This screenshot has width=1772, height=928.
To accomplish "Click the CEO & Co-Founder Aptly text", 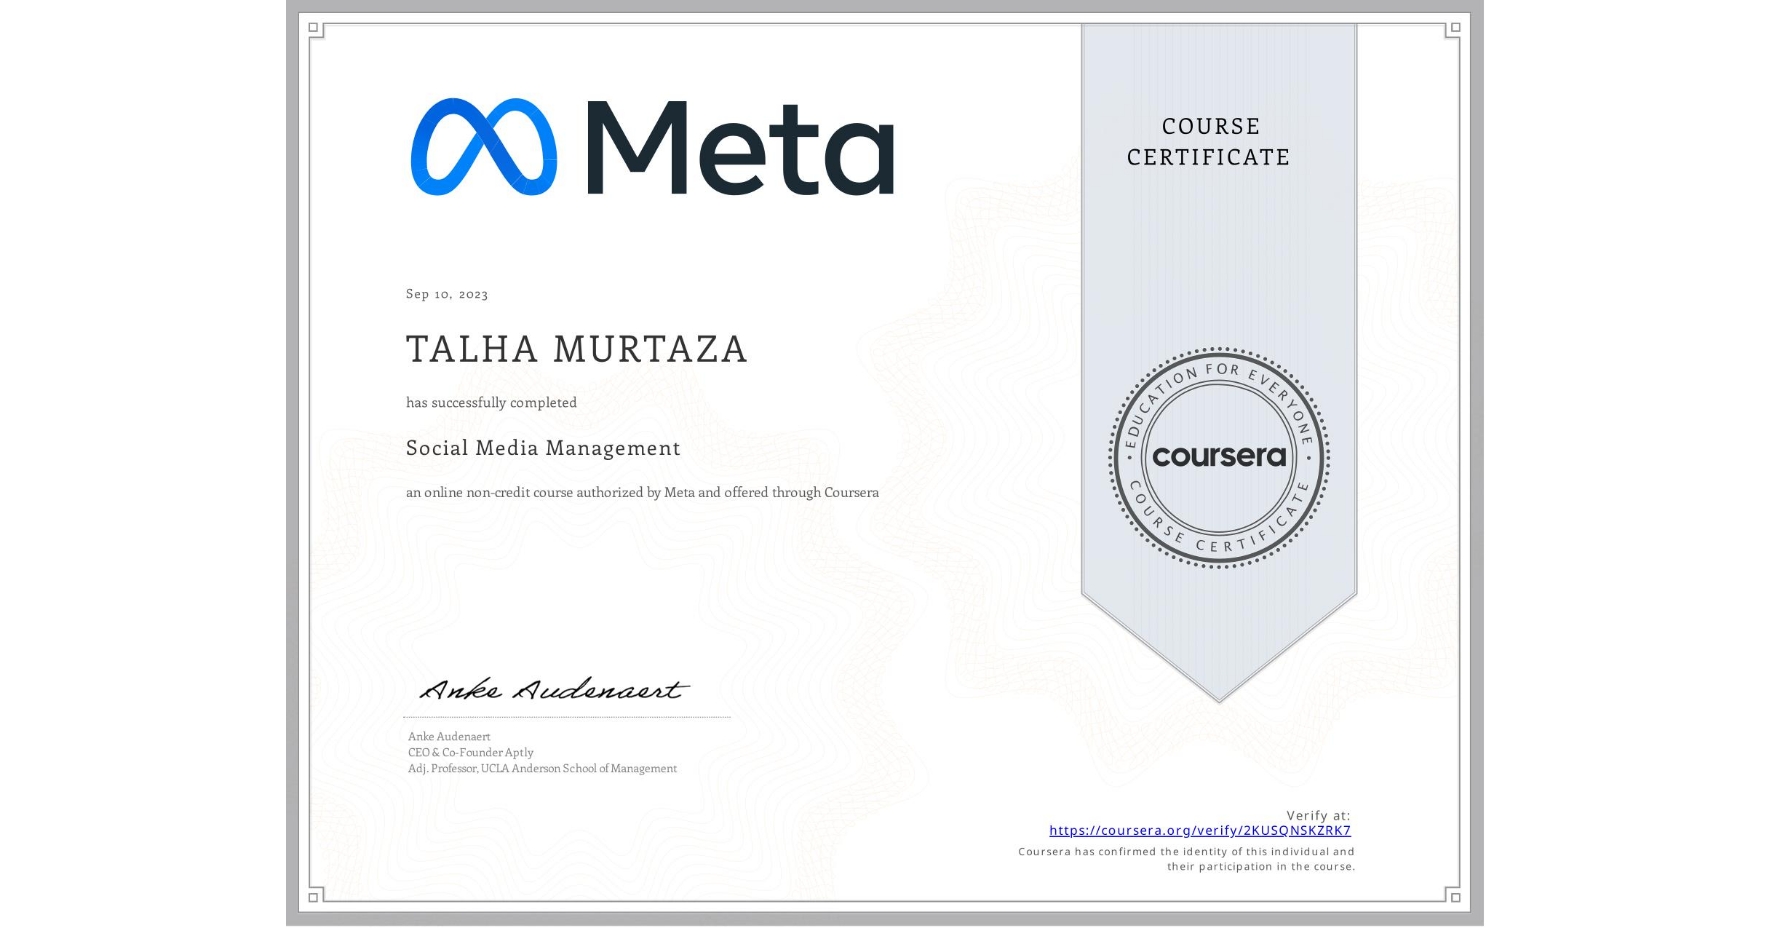I will point(469,752).
